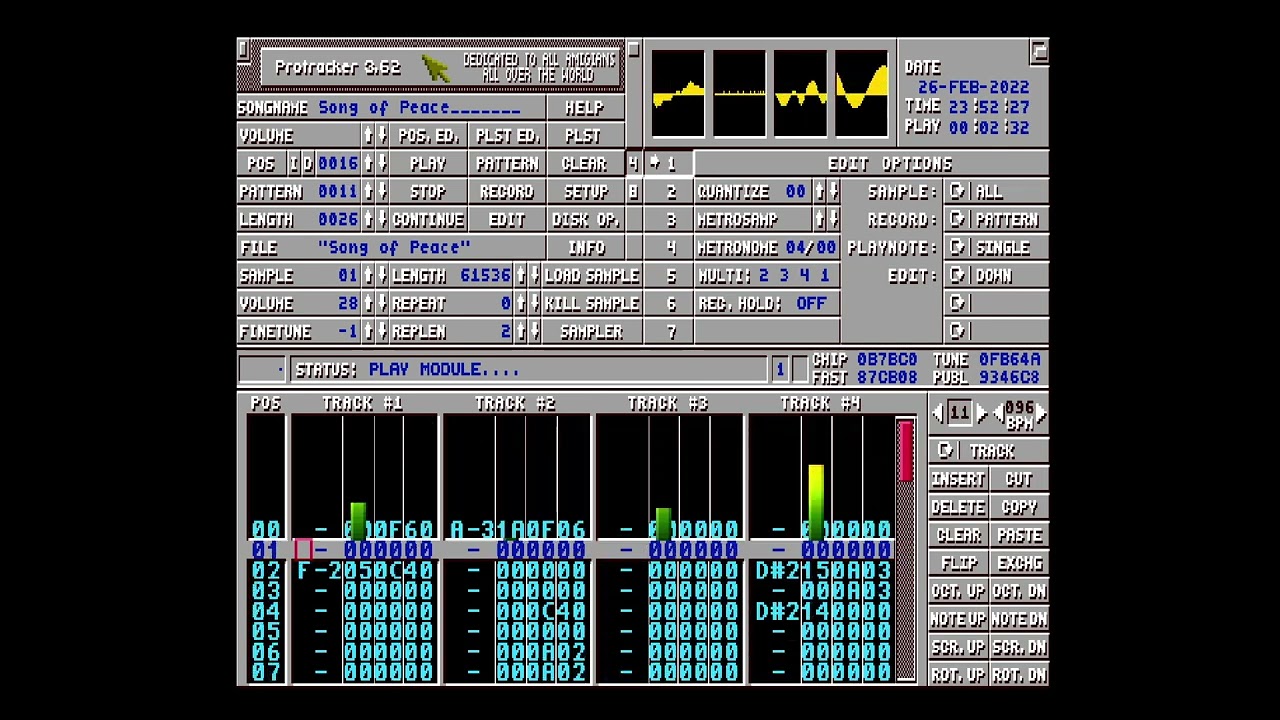Open the HELP screen
This screenshot has height=720, width=1280.
click(585, 108)
